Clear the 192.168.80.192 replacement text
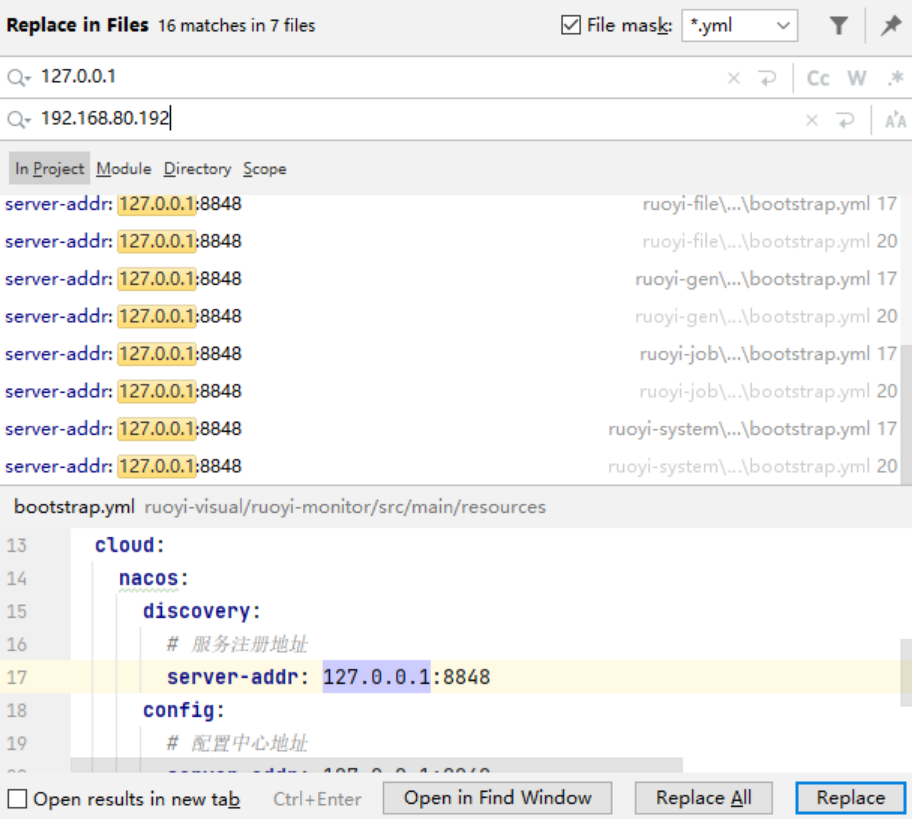The height and width of the screenshot is (819, 912). [811, 120]
